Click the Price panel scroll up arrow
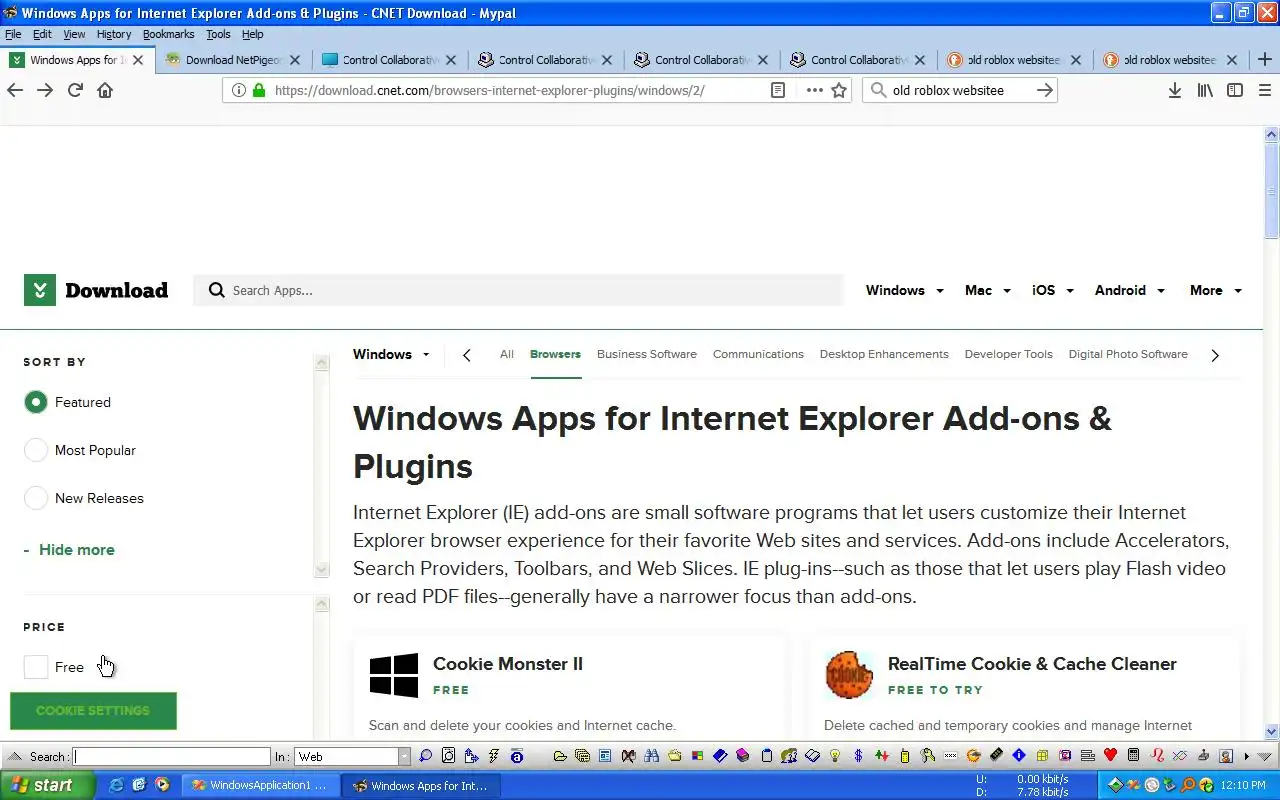Viewport: 1280px width, 800px height. 321,604
